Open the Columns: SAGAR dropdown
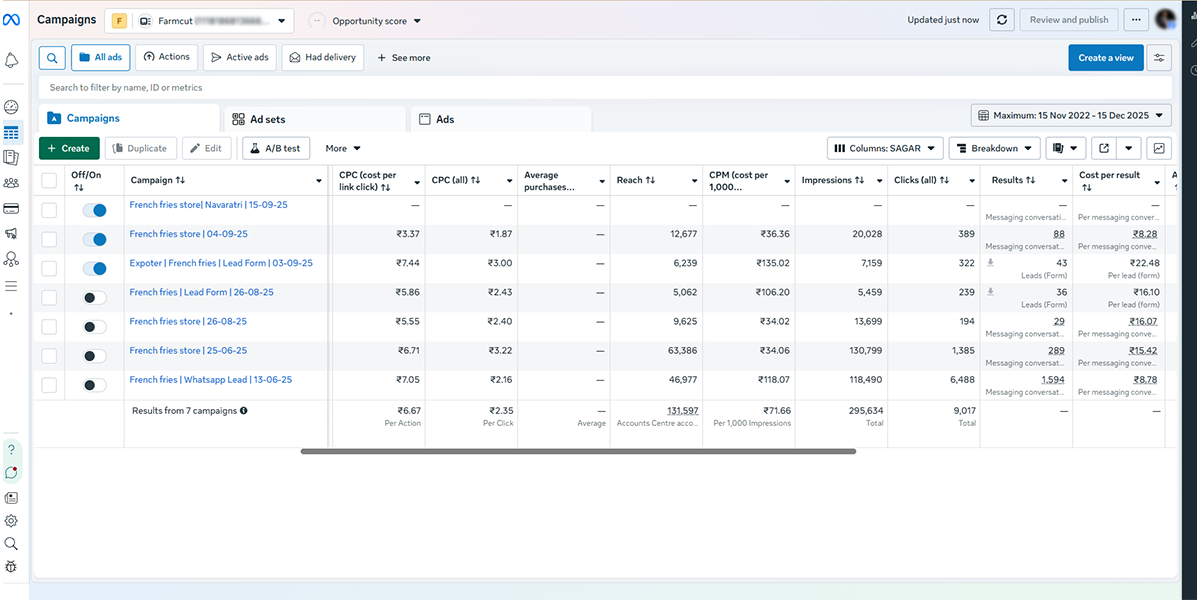The width and height of the screenshot is (1200, 600). [885, 148]
